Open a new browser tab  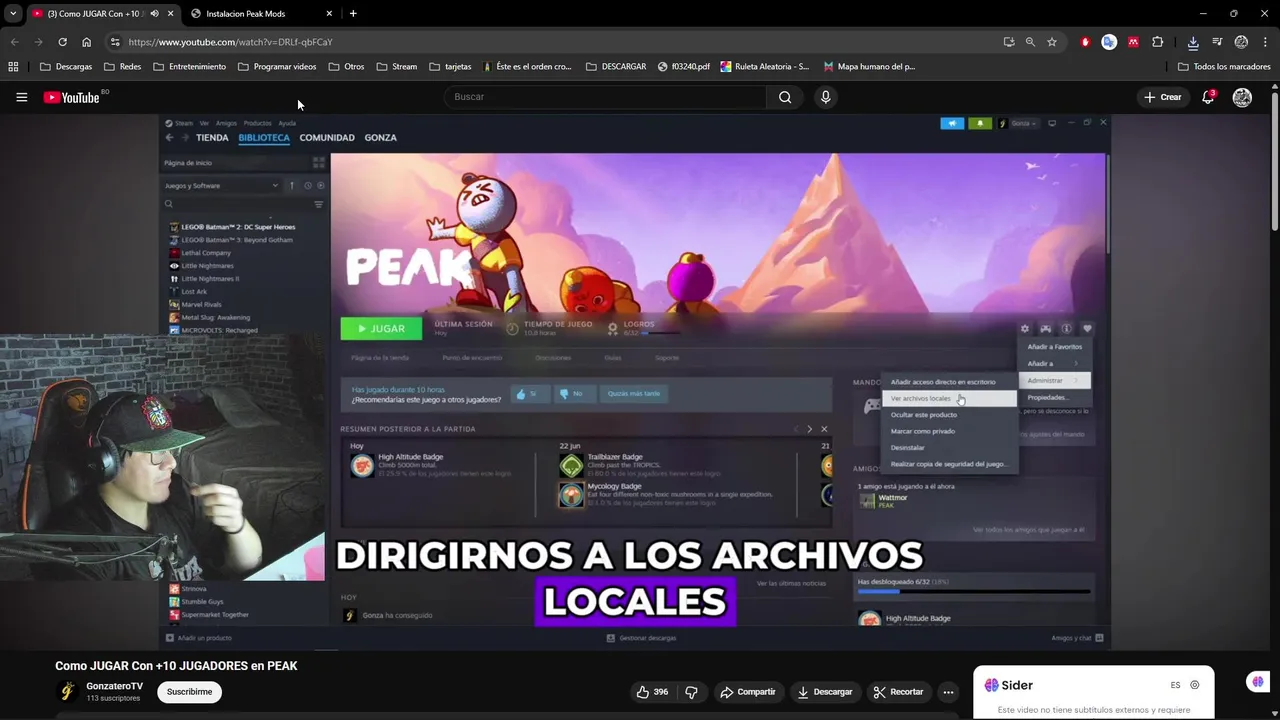(x=353, y=14)
